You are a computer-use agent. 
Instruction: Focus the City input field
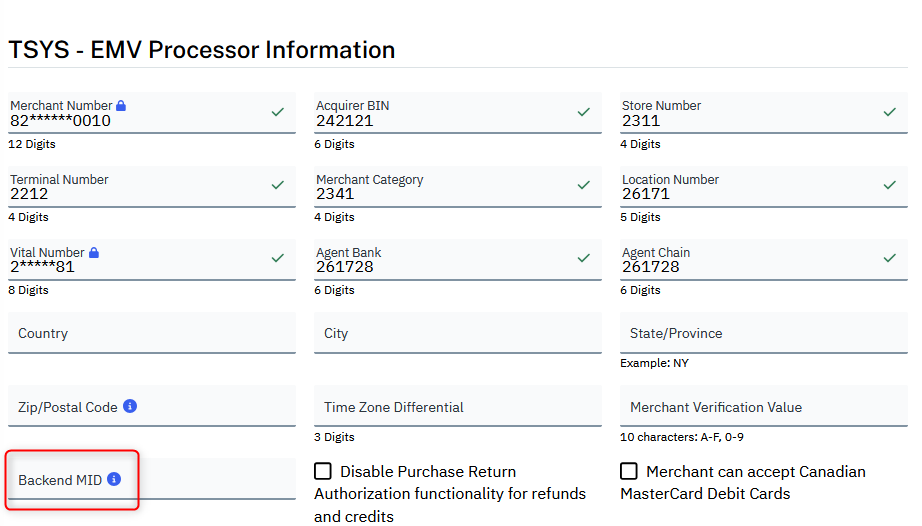coord(457,334)
